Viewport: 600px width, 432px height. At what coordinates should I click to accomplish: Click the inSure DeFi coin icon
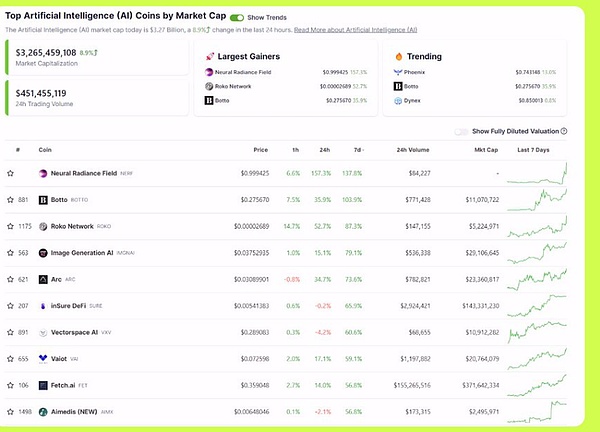(x=43, y=305)
